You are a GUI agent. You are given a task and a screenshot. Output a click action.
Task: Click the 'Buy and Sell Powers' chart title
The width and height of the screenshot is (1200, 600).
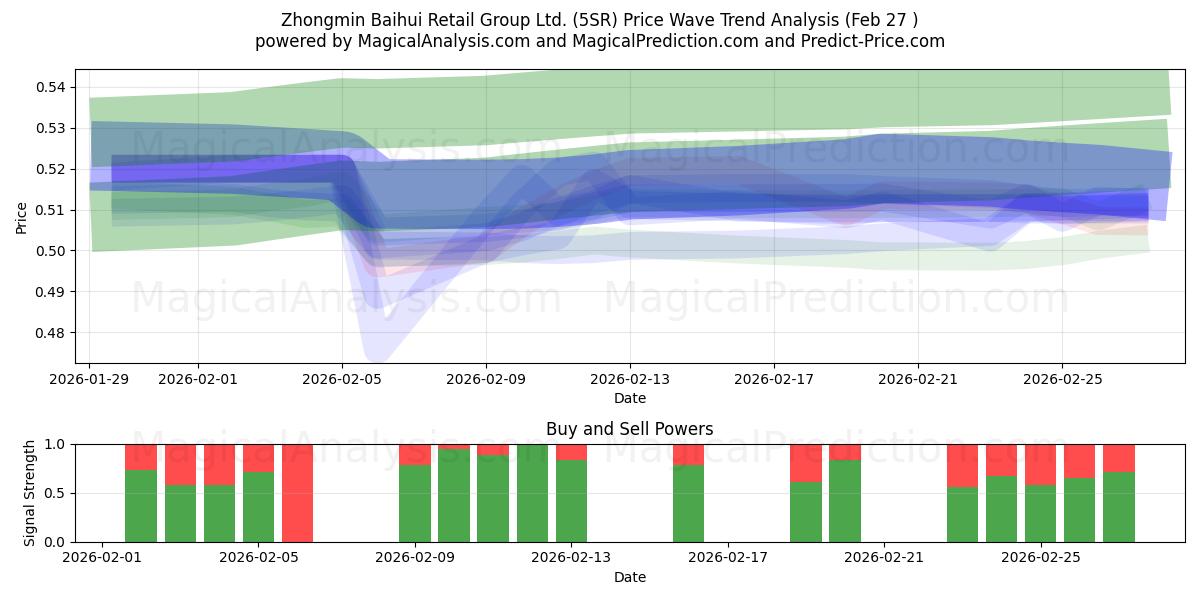(x=630, y=429)
